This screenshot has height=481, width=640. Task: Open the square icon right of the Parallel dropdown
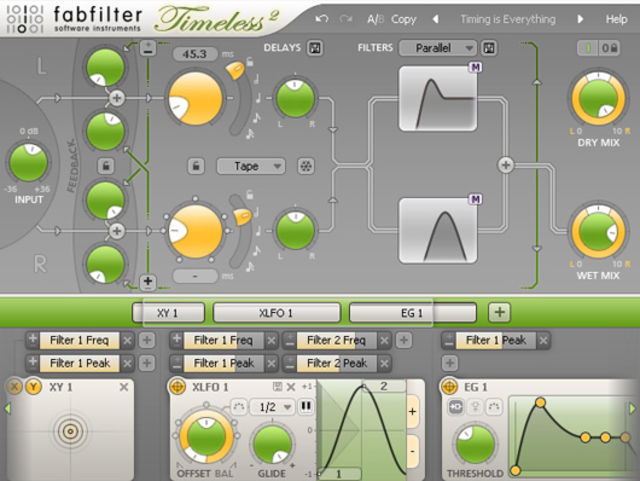pyautogui.click(x=489, y=48)
